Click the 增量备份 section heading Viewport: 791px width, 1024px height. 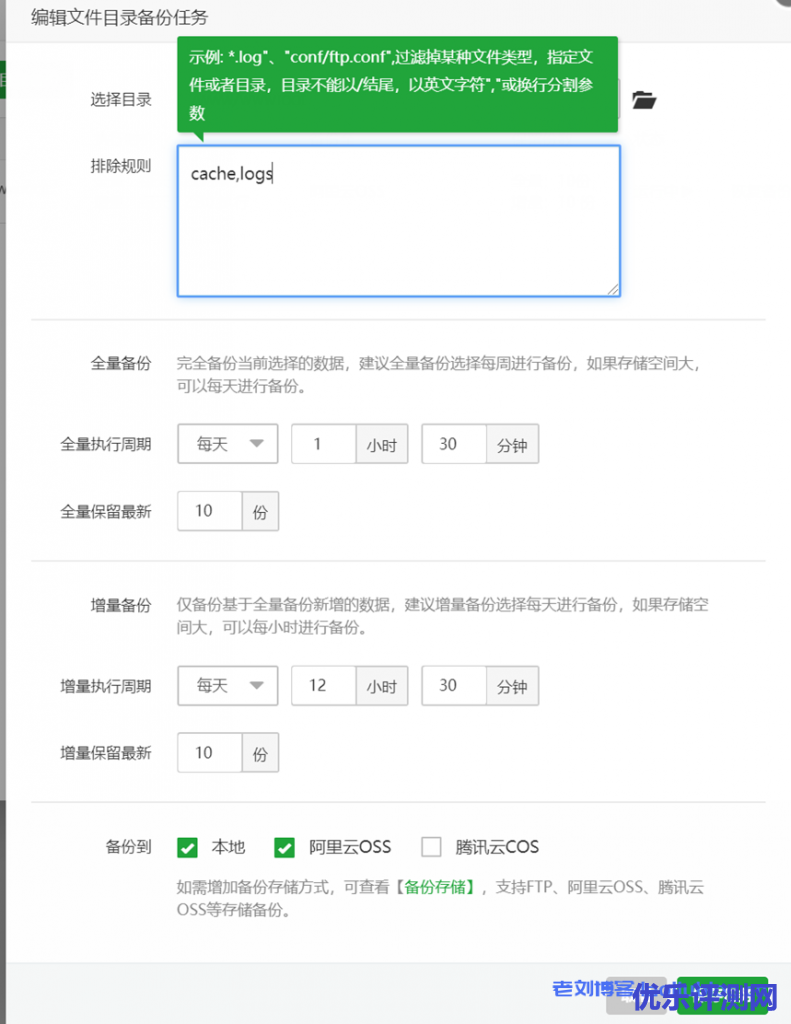point(121,605)
